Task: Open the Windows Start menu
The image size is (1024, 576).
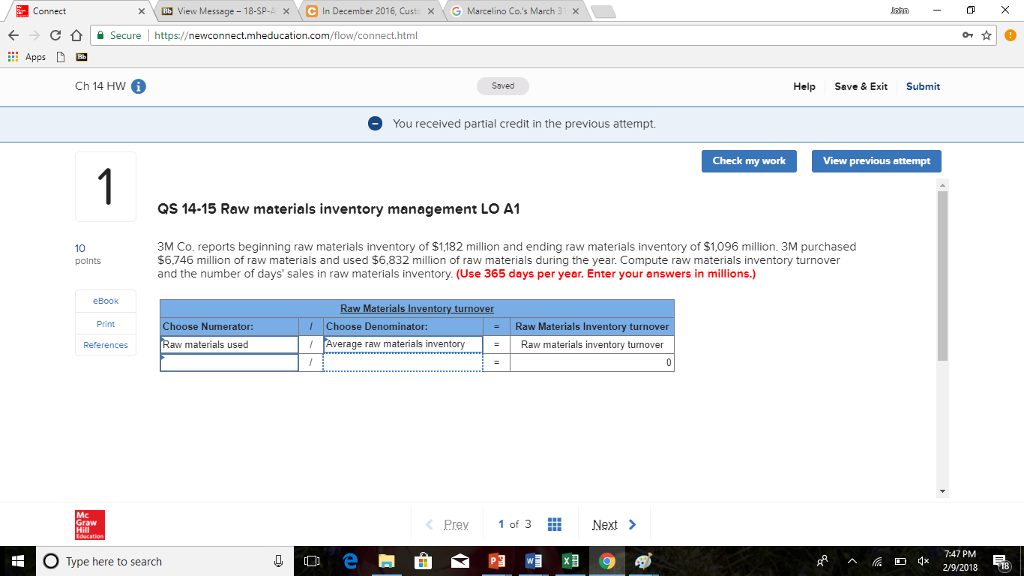Action: click(x=18, y=561)
